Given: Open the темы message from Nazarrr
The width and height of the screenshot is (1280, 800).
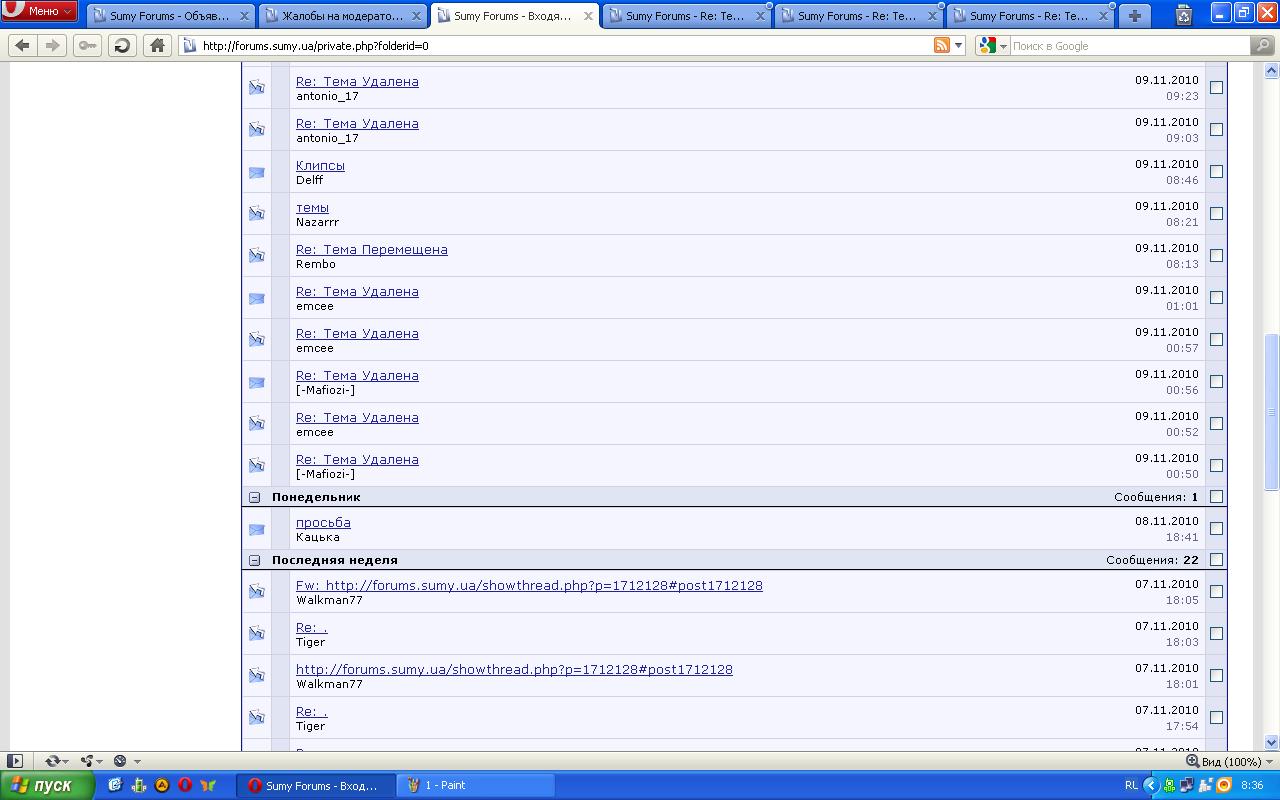Looking at the screenshot, I should pos(312,207).
